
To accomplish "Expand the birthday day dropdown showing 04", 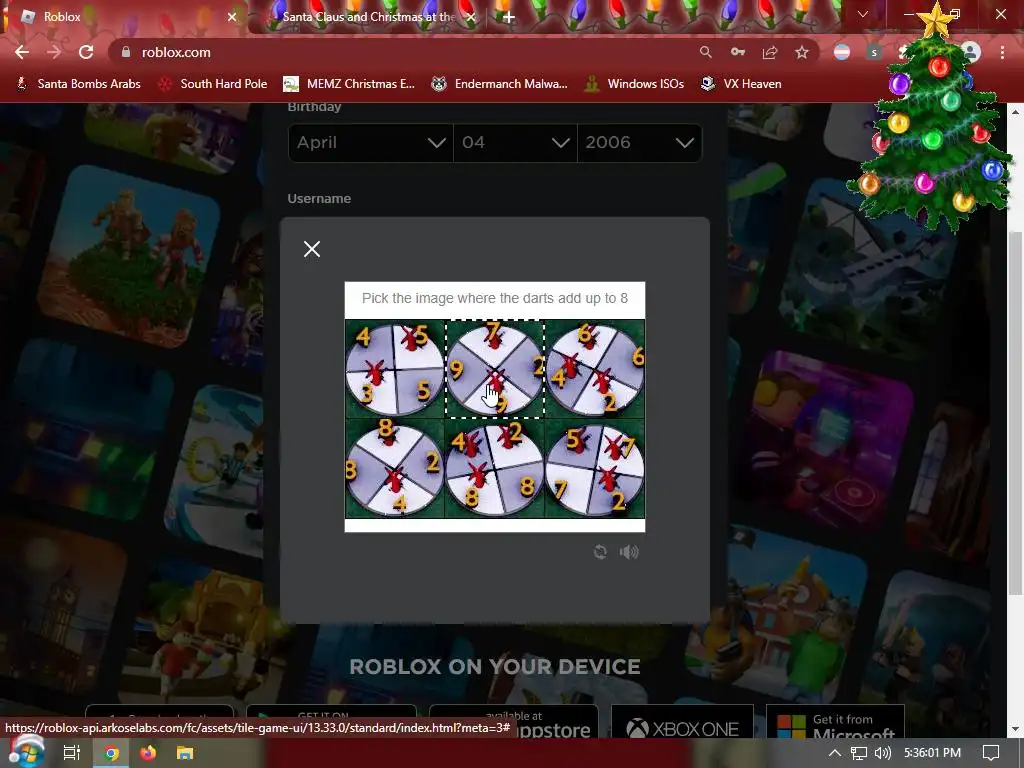I will [515, 142].
